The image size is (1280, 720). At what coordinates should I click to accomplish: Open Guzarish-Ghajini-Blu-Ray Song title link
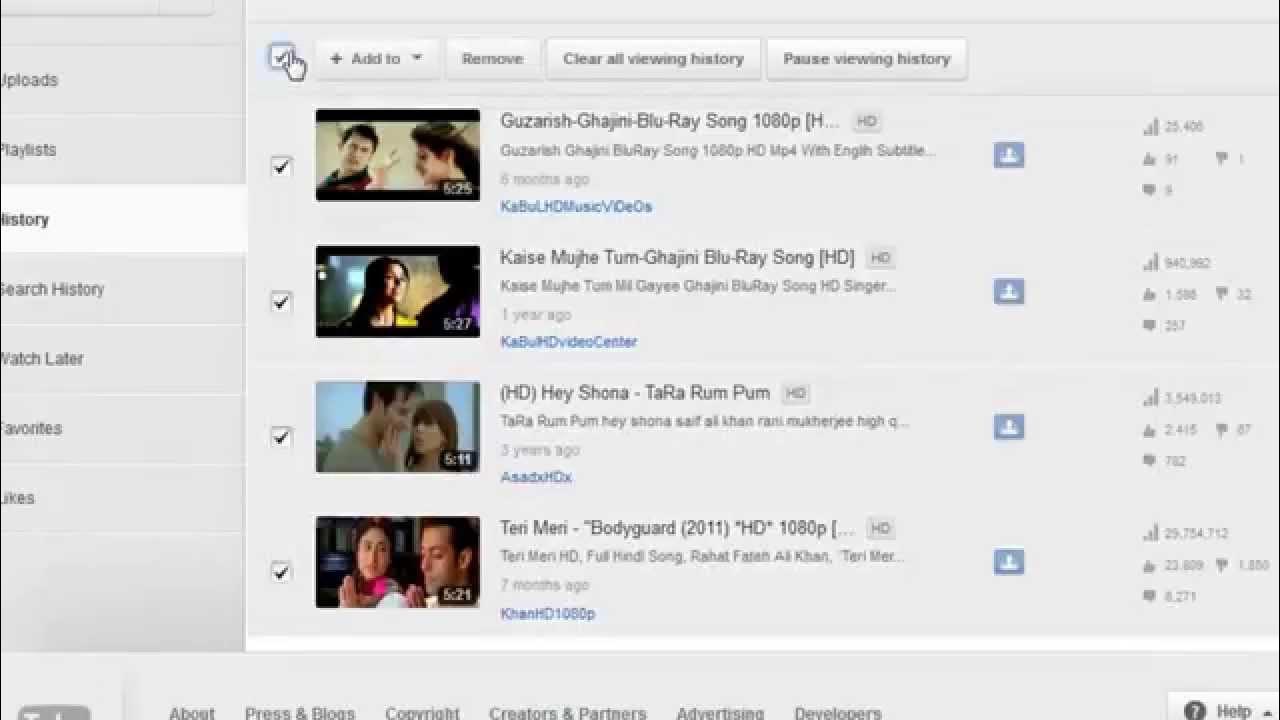670,121
